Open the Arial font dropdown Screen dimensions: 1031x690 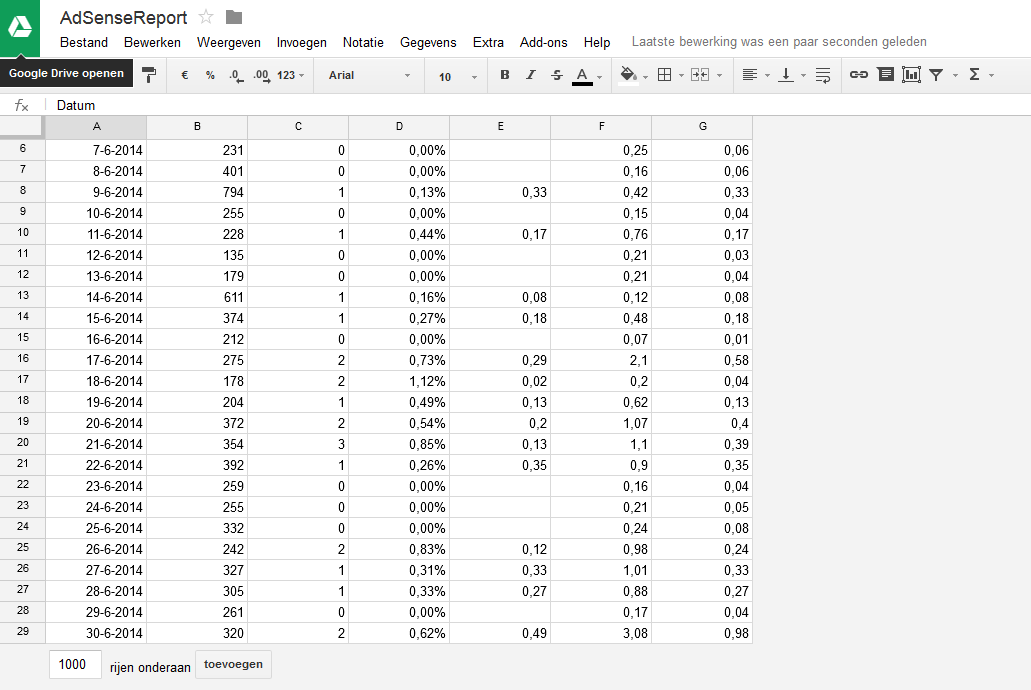[369, 75]
